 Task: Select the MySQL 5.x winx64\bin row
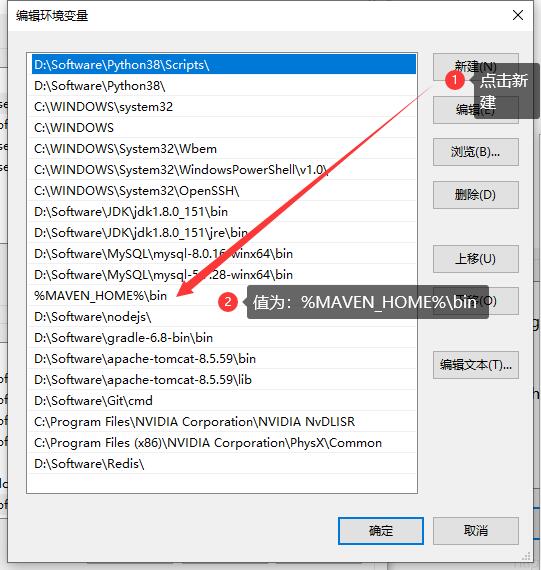click(224, 274)
